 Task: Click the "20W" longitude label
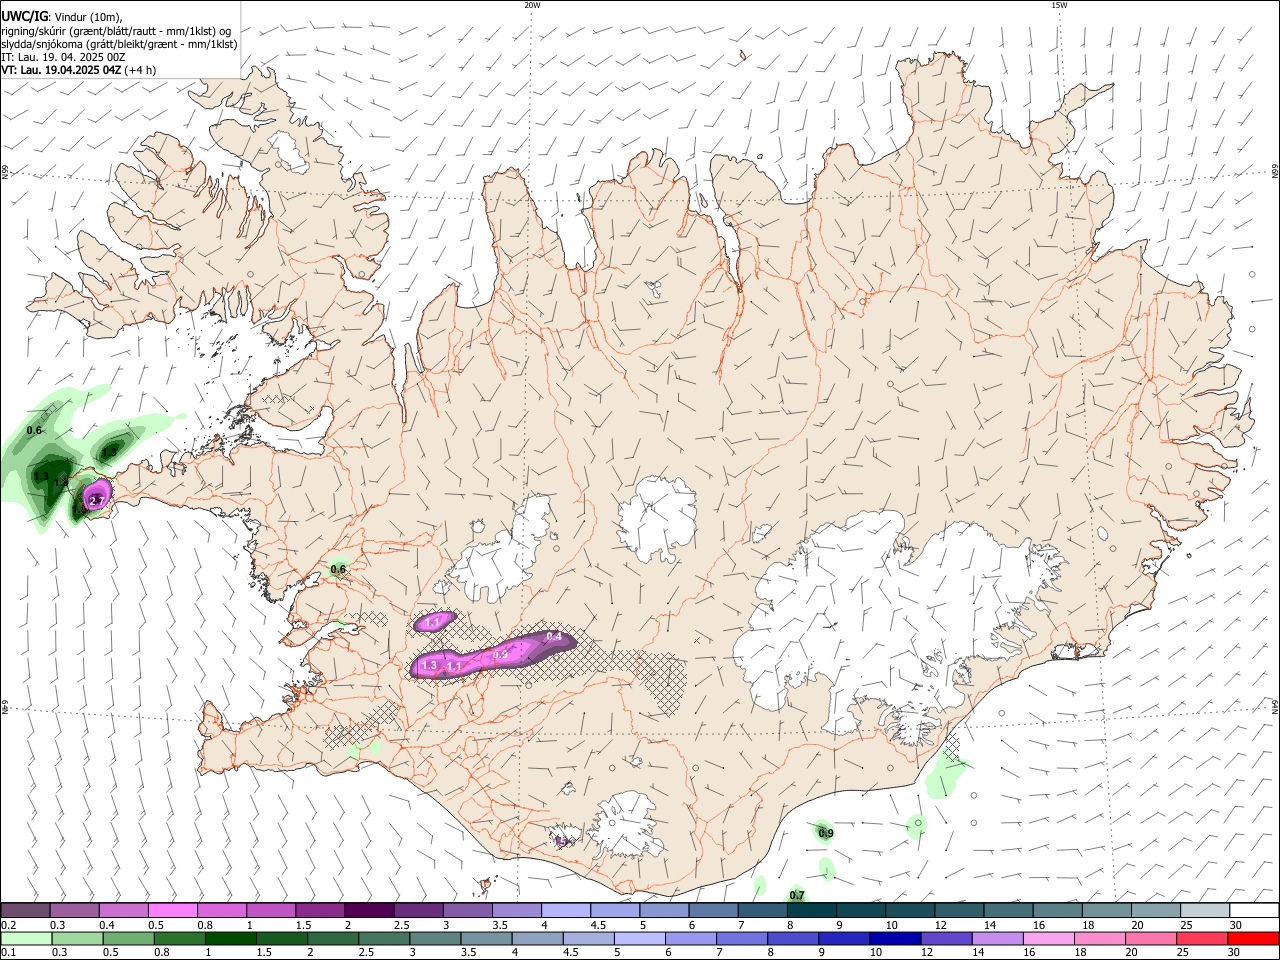pyautogui.click(x=532, y=5)
